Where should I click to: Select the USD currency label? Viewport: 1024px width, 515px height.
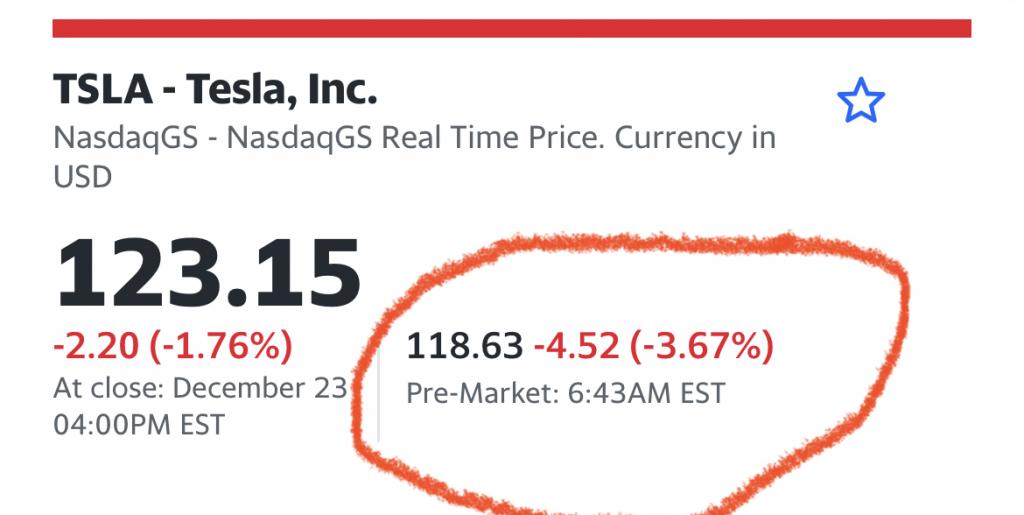tap(82, 177)
